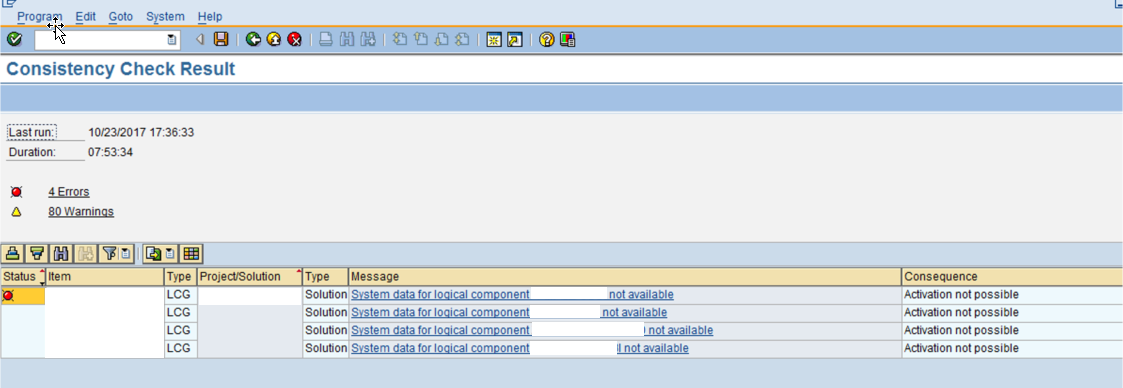Click the Export icon in grid toolbar
The width and height of the screenshot is (1123, 388).
(152, 253)
